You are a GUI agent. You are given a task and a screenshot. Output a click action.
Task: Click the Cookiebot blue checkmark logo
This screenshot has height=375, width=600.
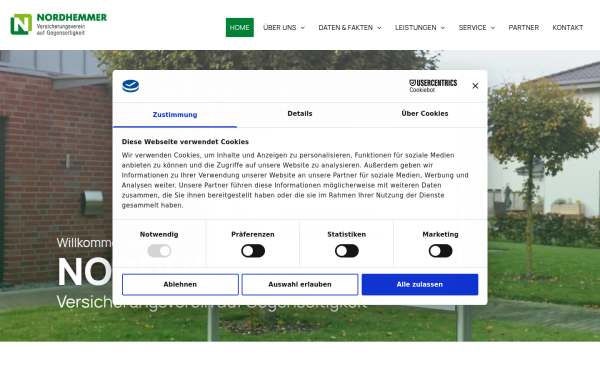130,86
